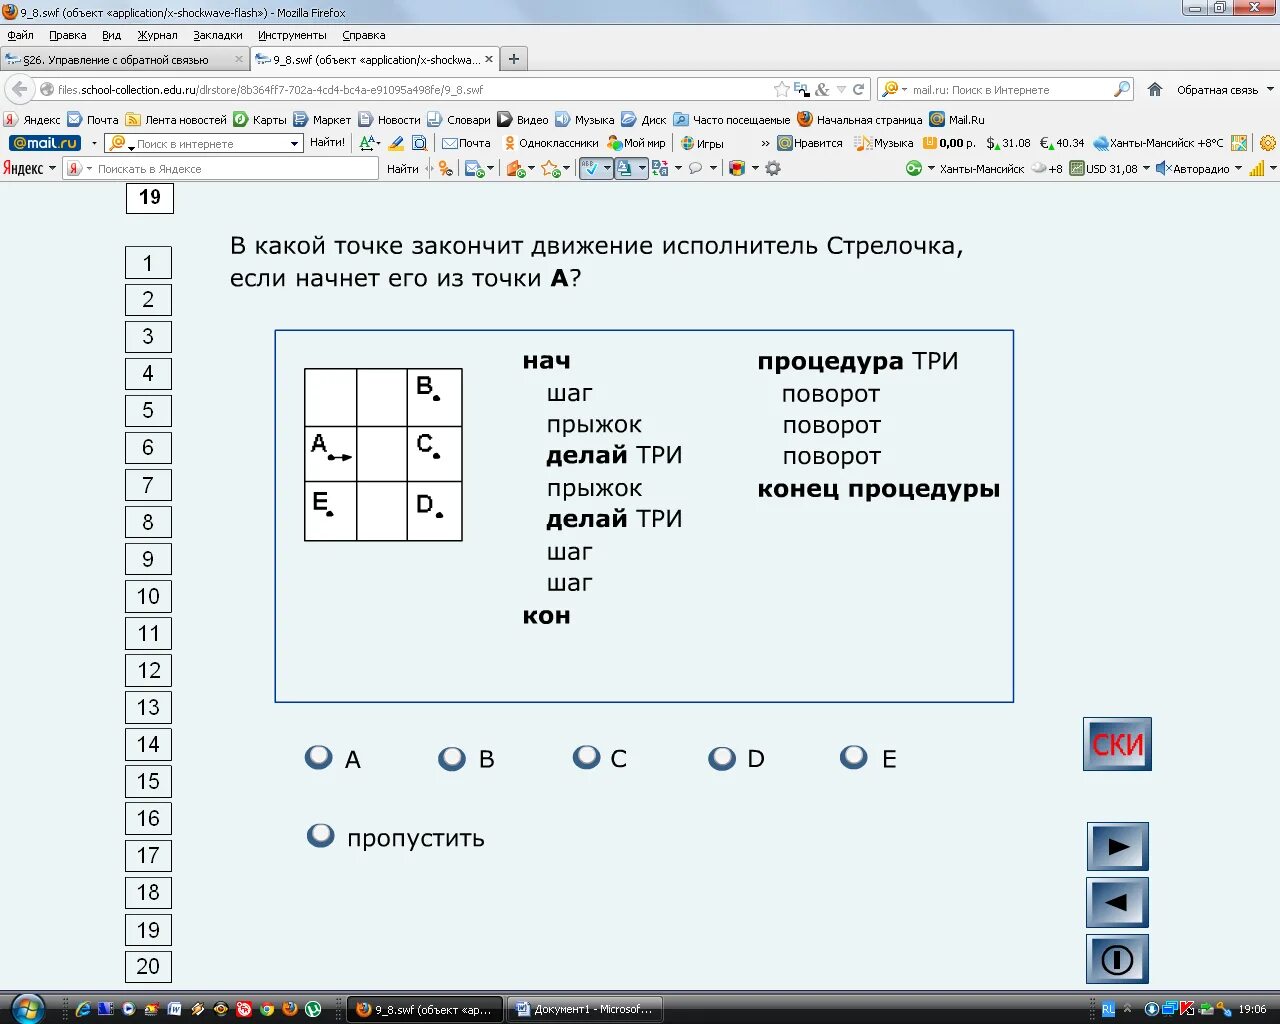The width and height of the screenshot is (1280, 1024).
Task: Open the Вид menu
Action: pyautogui.click(x=111, y=35)
